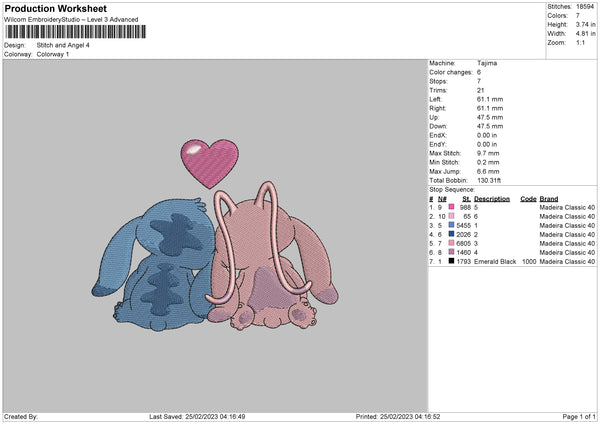Screen dimensions: 600x424
Task: Click the pink color swatch for stop 1
Action: 451,207
